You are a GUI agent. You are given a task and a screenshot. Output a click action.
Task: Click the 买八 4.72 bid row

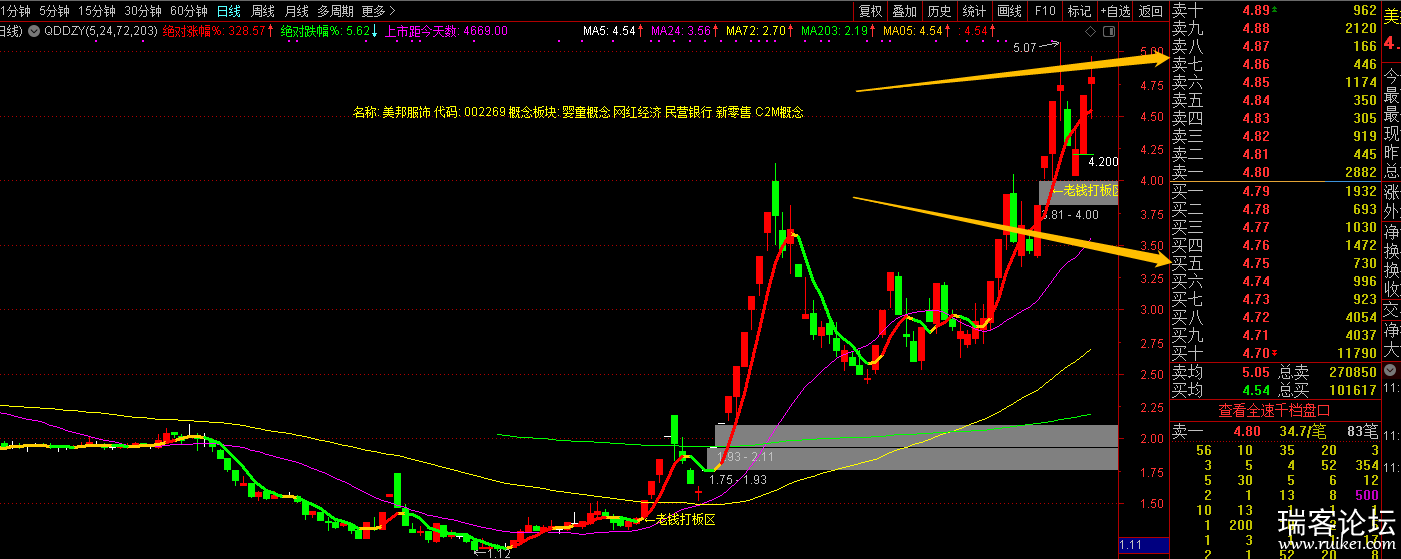tap(1274, 317)
